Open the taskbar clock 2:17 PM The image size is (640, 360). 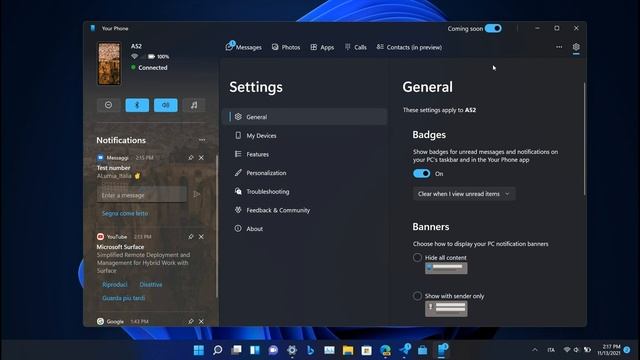(609, 350)
